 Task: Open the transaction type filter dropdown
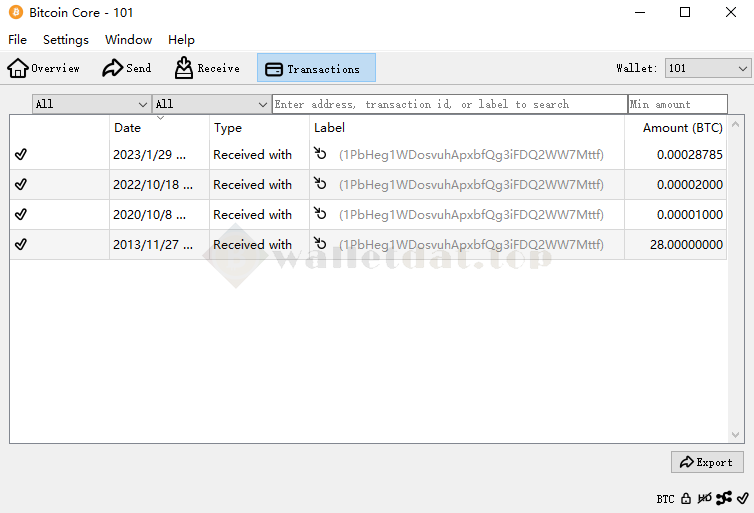[211, 104]
